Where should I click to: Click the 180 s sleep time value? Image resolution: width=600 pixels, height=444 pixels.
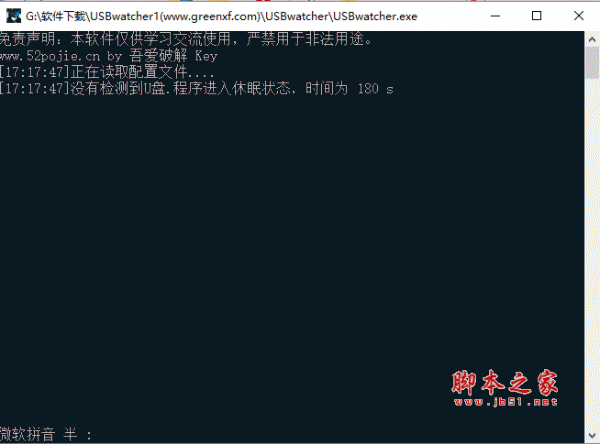[375, 89]
